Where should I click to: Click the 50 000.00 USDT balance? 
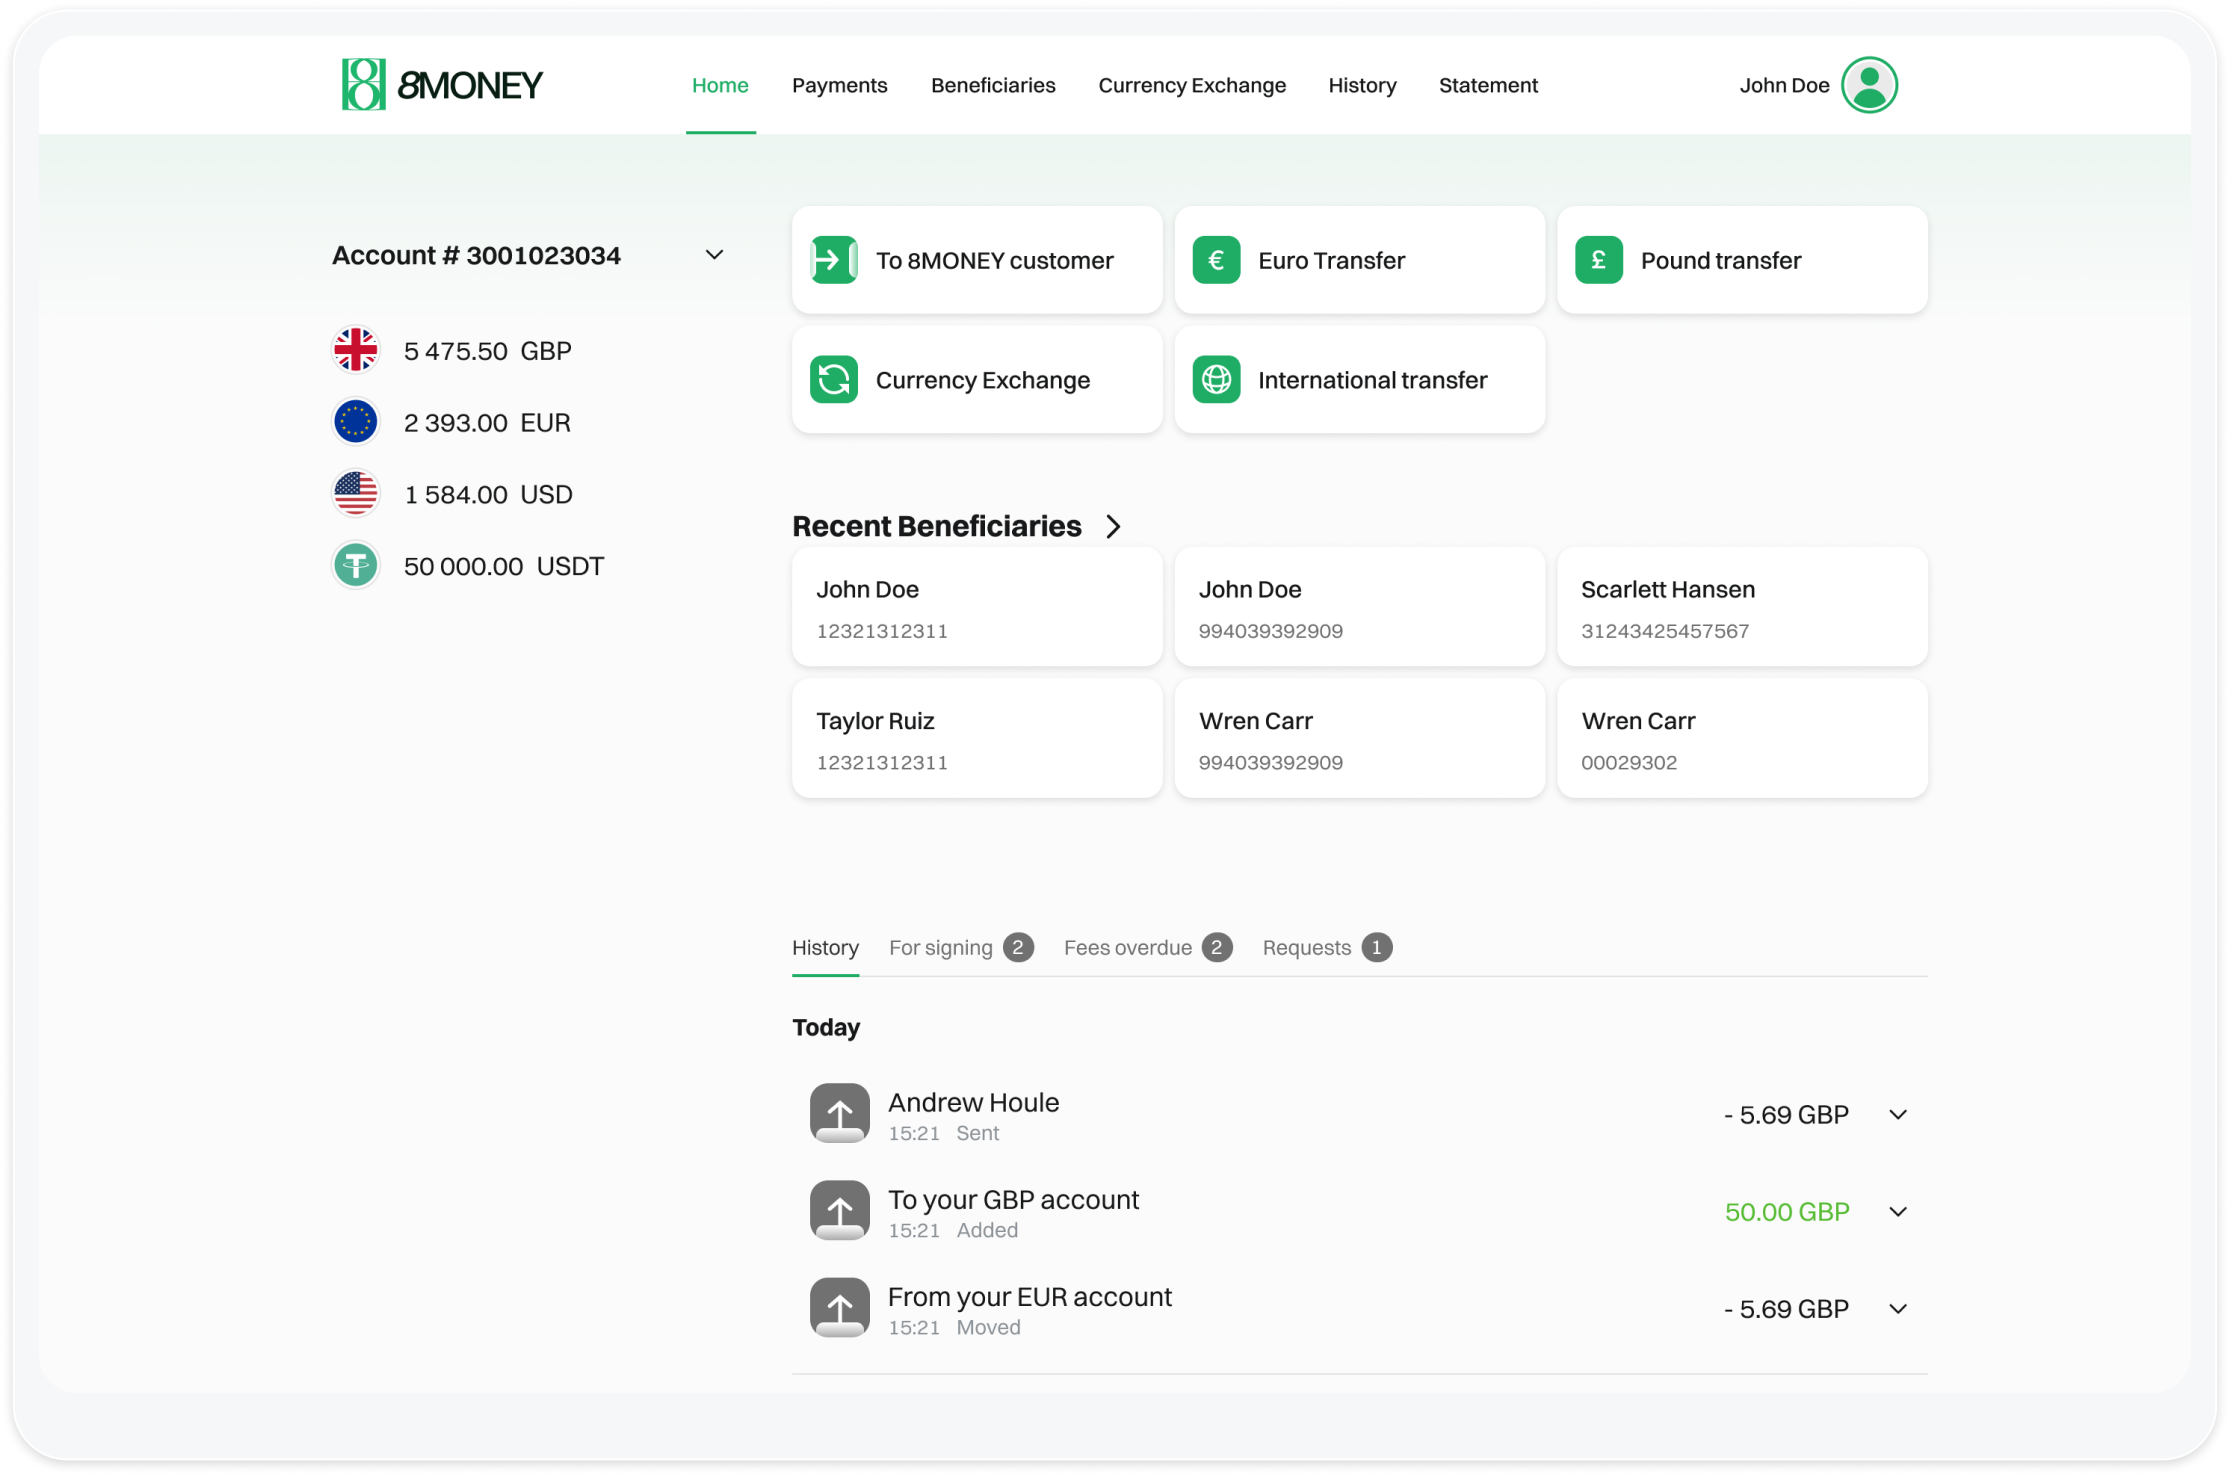(504, 566)
